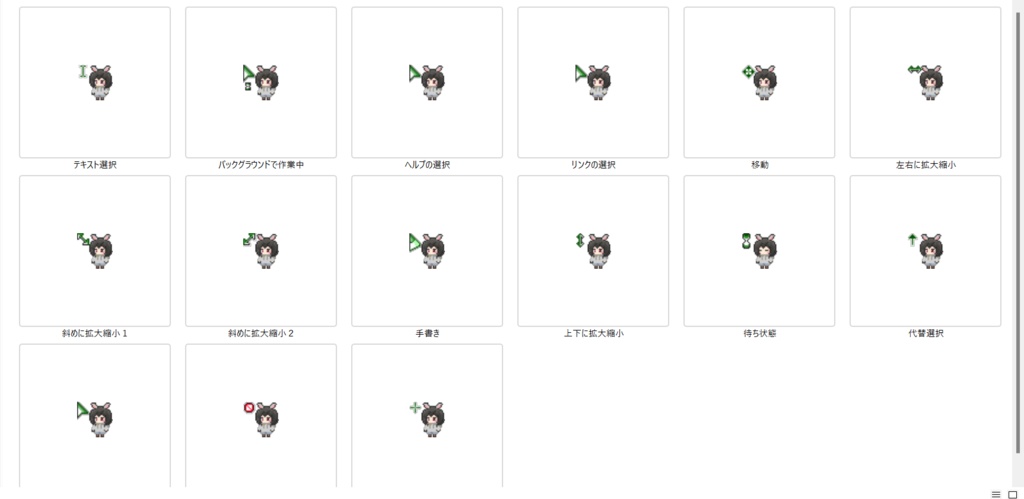The height and width of the screenshot is (499, 1024).
Task: Click the テキスト選択 file name label
Action: click(x=95, y=165)
